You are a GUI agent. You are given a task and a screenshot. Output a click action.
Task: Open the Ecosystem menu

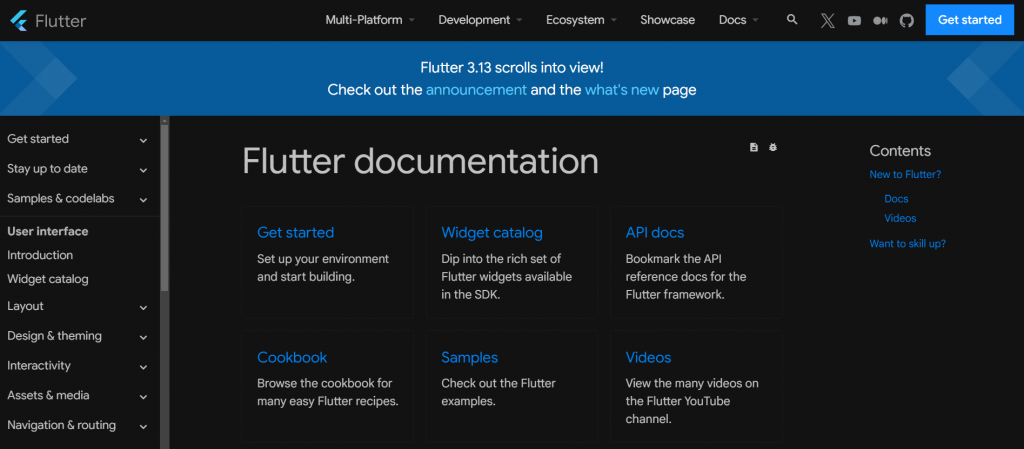coord(581,20)
